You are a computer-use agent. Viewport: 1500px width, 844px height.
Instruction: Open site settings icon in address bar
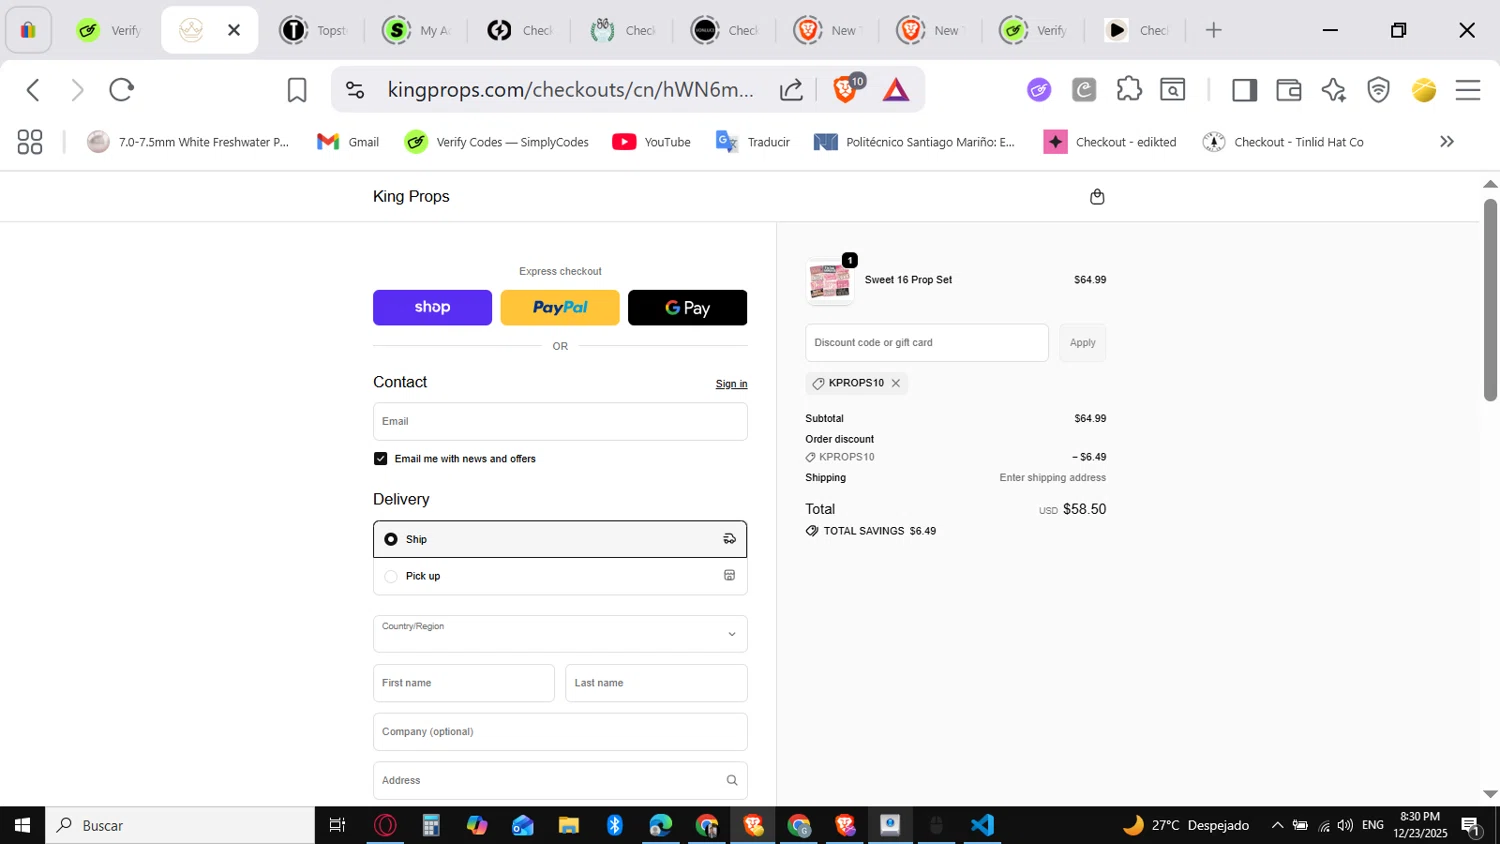[355, 90]
